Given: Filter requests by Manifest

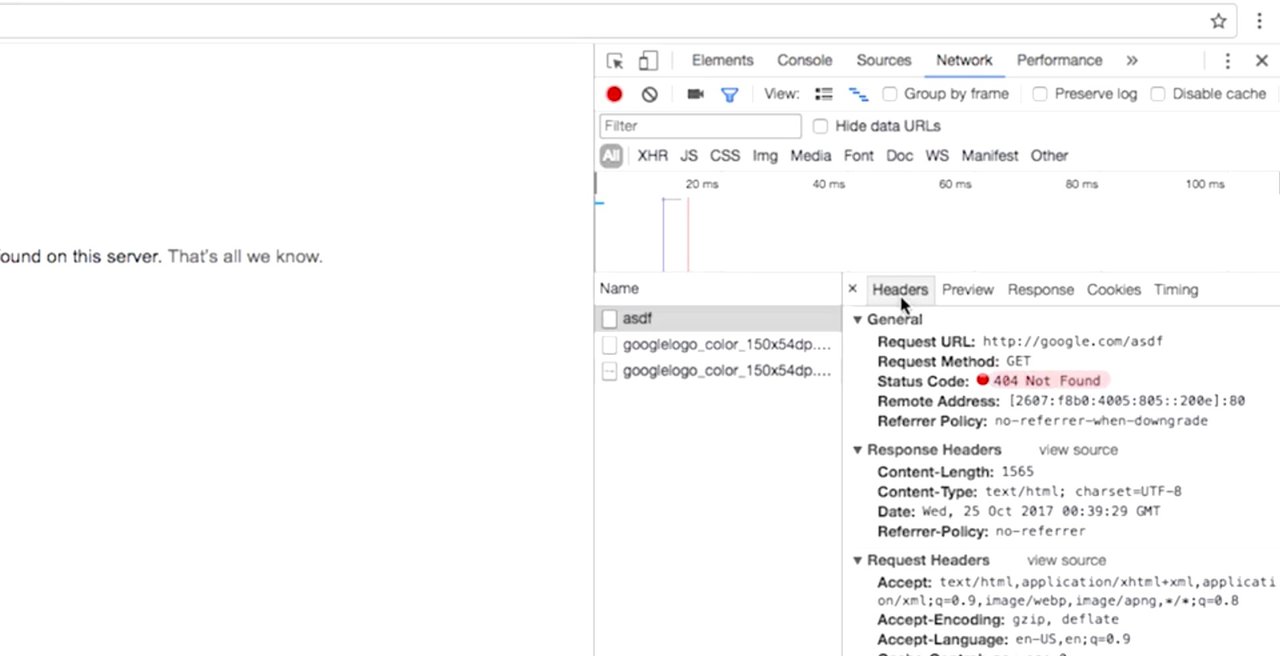Looking at the screenshot, I should click(990, 156).
